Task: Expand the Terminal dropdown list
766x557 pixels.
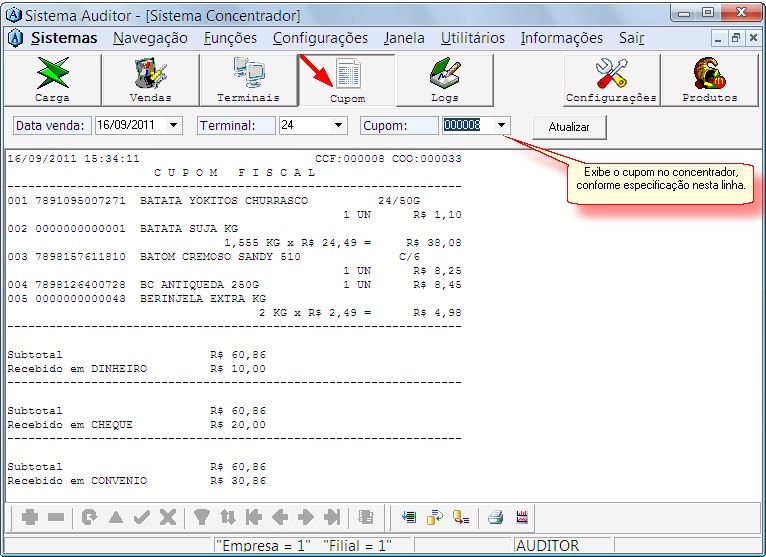Action: click(338, 126)
